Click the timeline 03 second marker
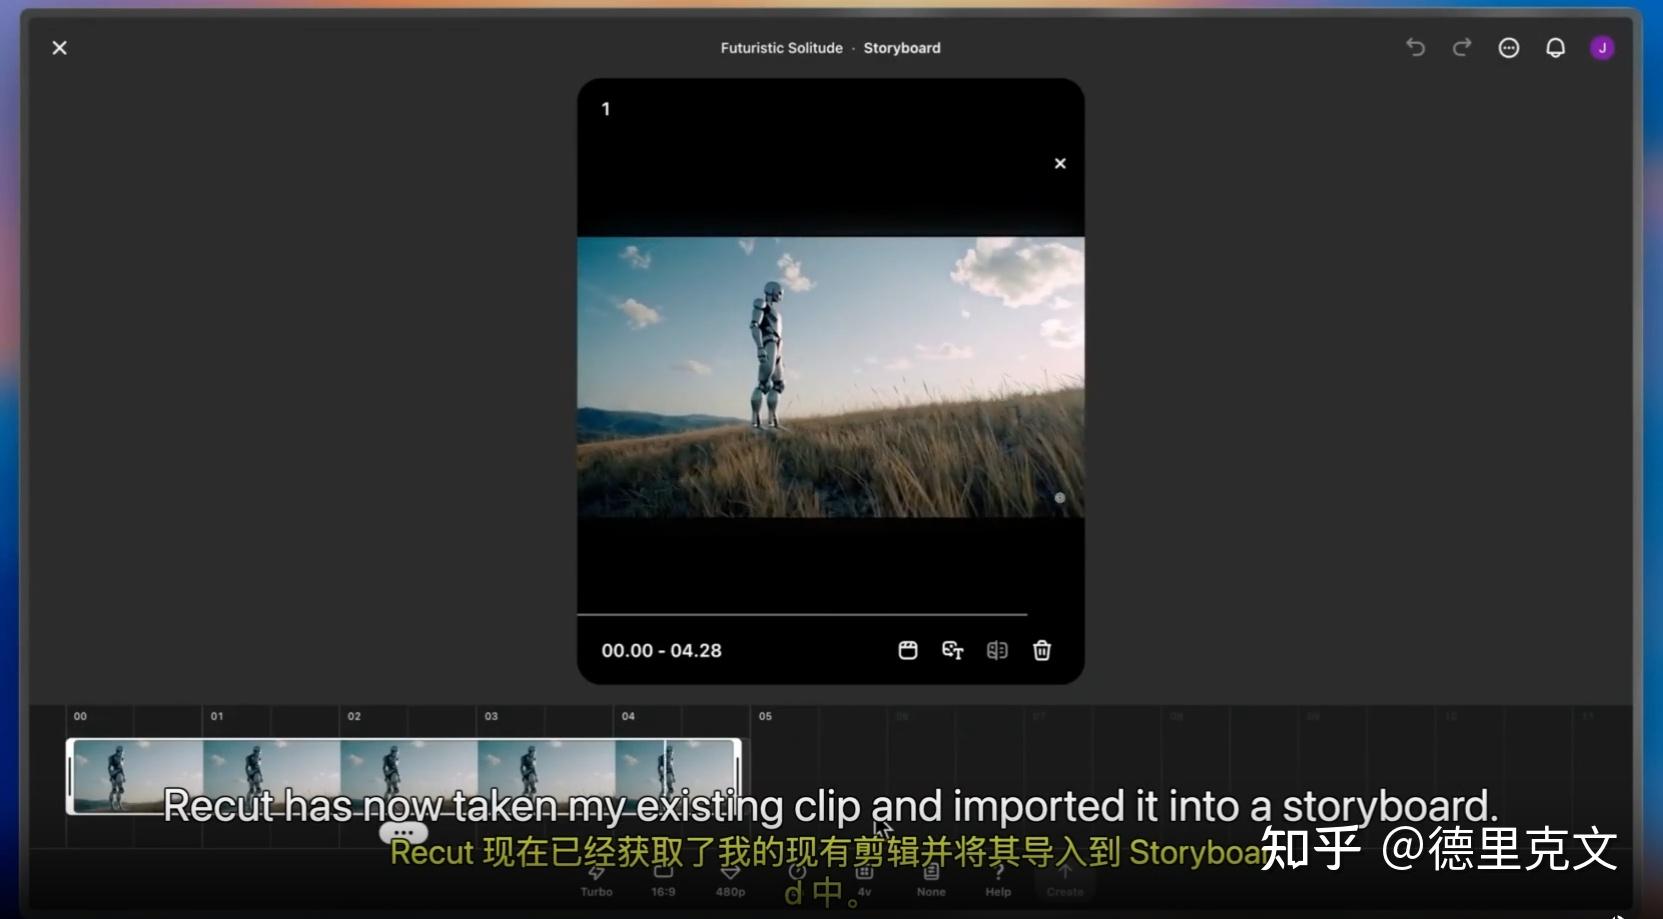 point(491,716)
